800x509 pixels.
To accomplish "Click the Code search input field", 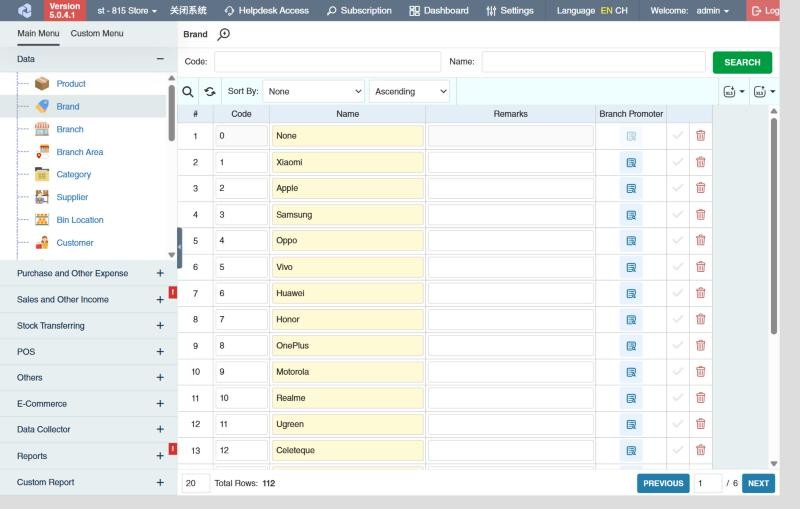I will tap(328, 62).
